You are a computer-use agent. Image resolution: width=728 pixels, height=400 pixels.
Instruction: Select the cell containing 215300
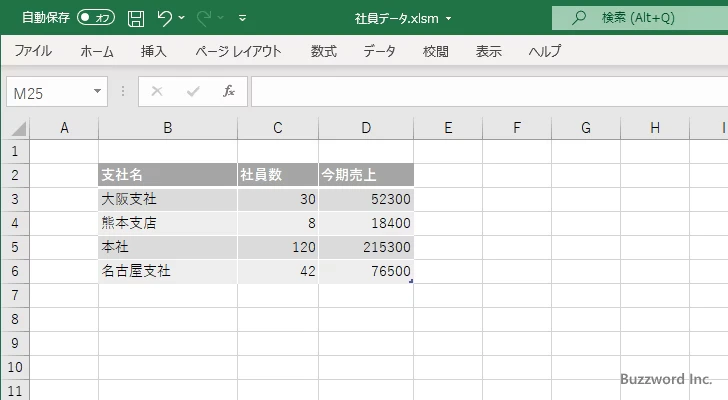coord(366,247)
